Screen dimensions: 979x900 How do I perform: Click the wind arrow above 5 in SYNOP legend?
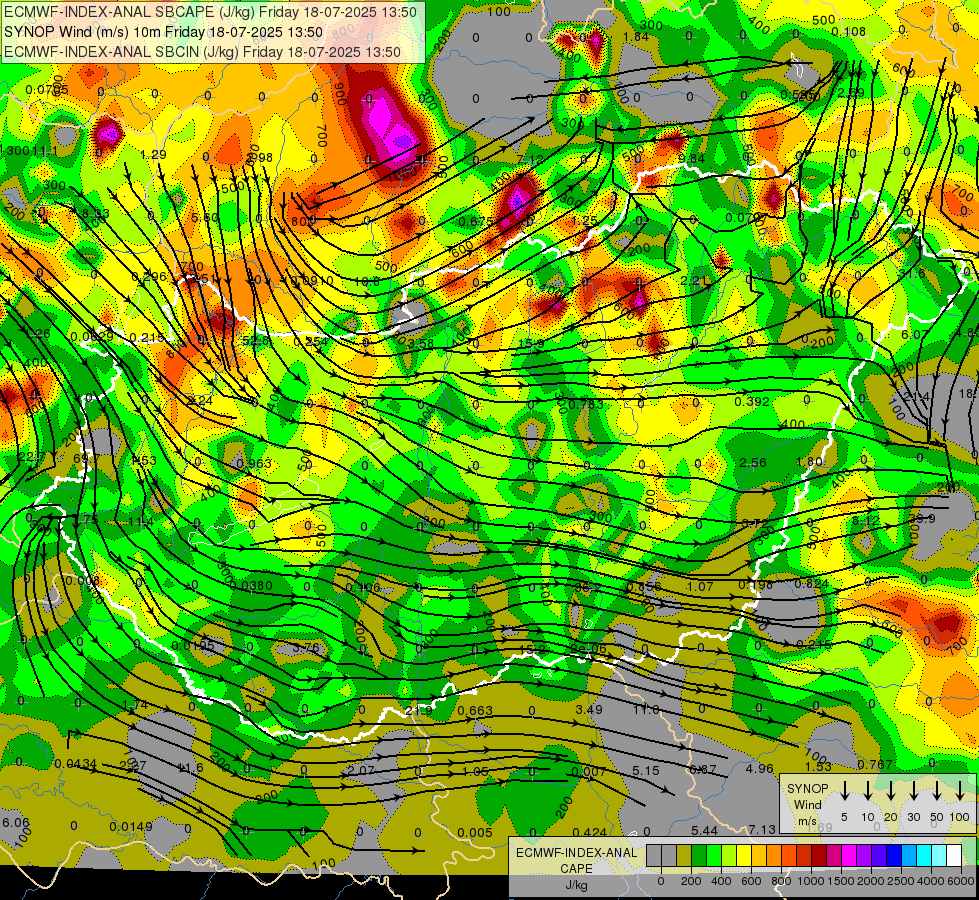[x=844, y=791]
